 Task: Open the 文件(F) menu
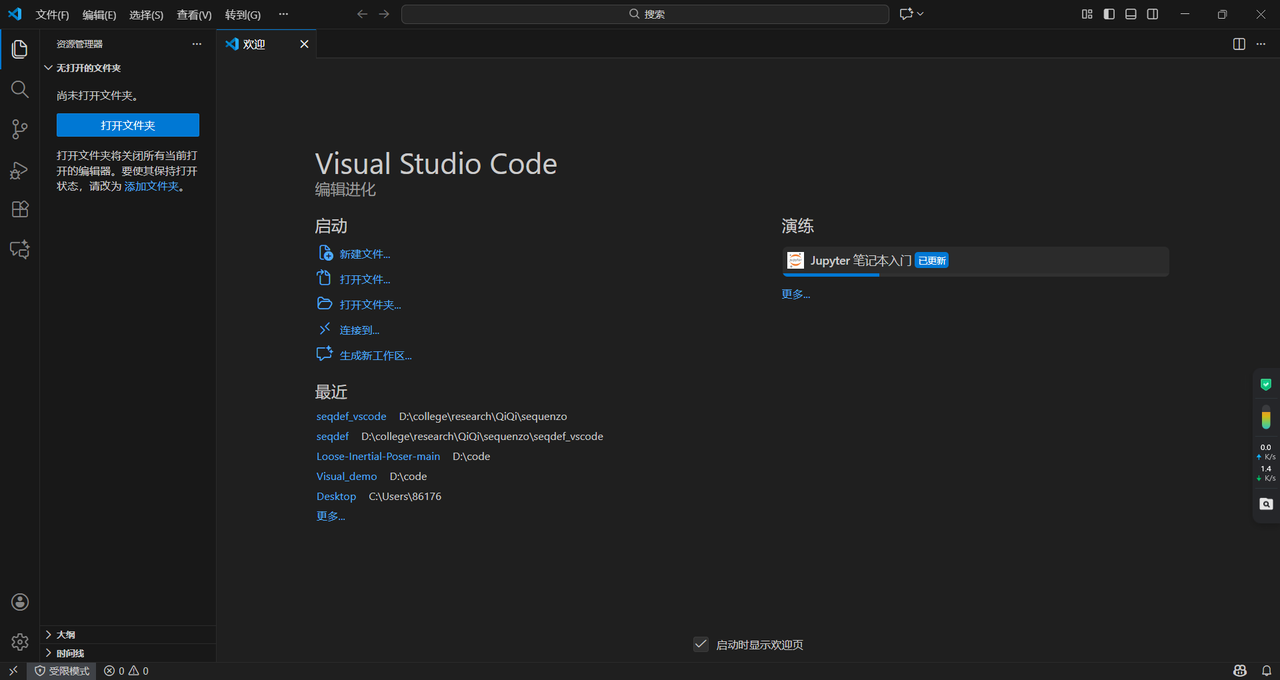tap(52, 15)
